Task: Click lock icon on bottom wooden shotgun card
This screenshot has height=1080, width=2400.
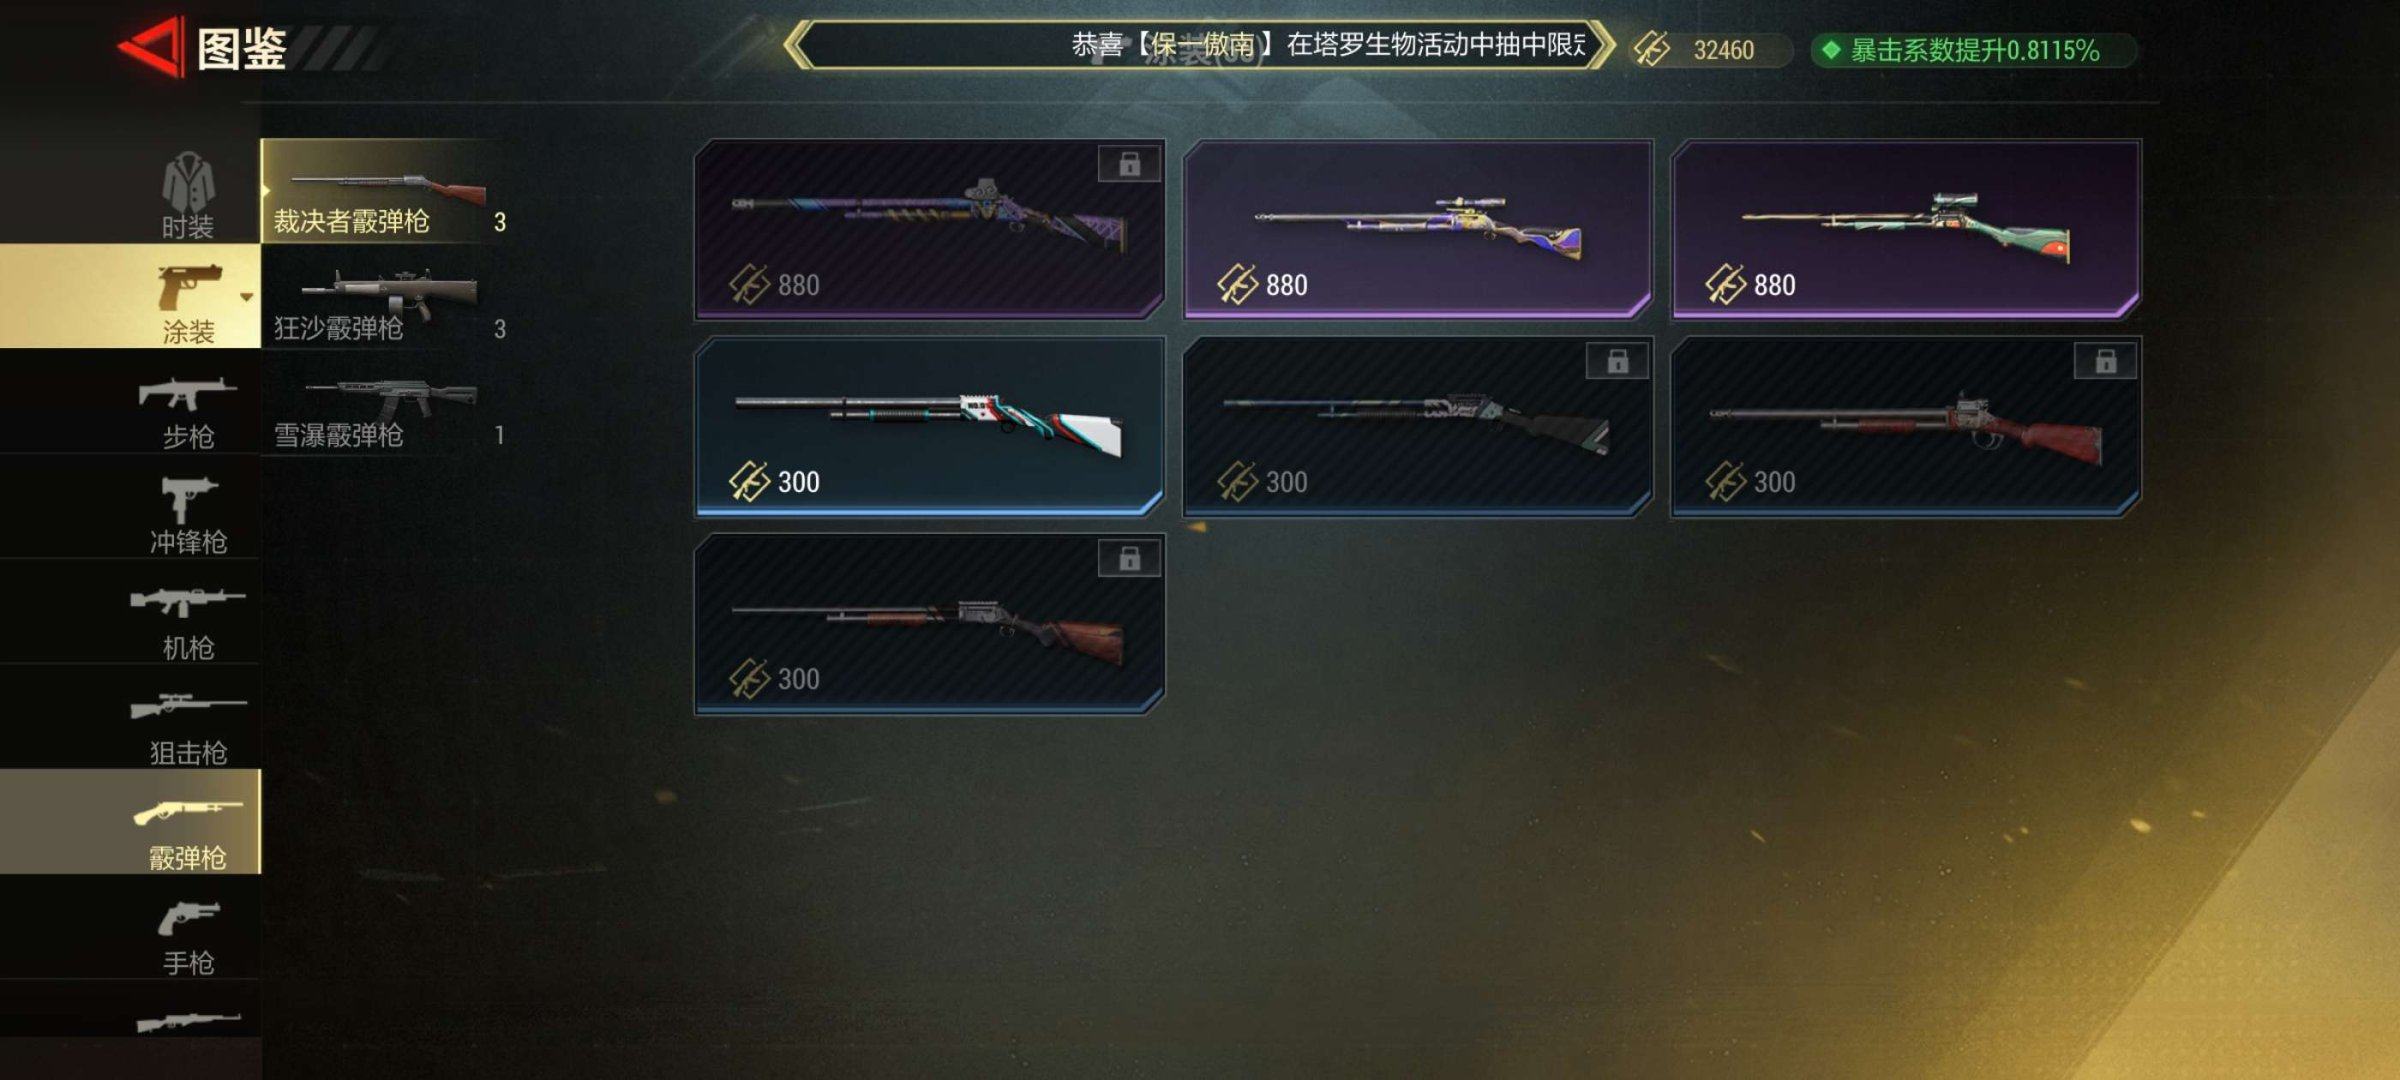Action: click(x=1129, y=558)
